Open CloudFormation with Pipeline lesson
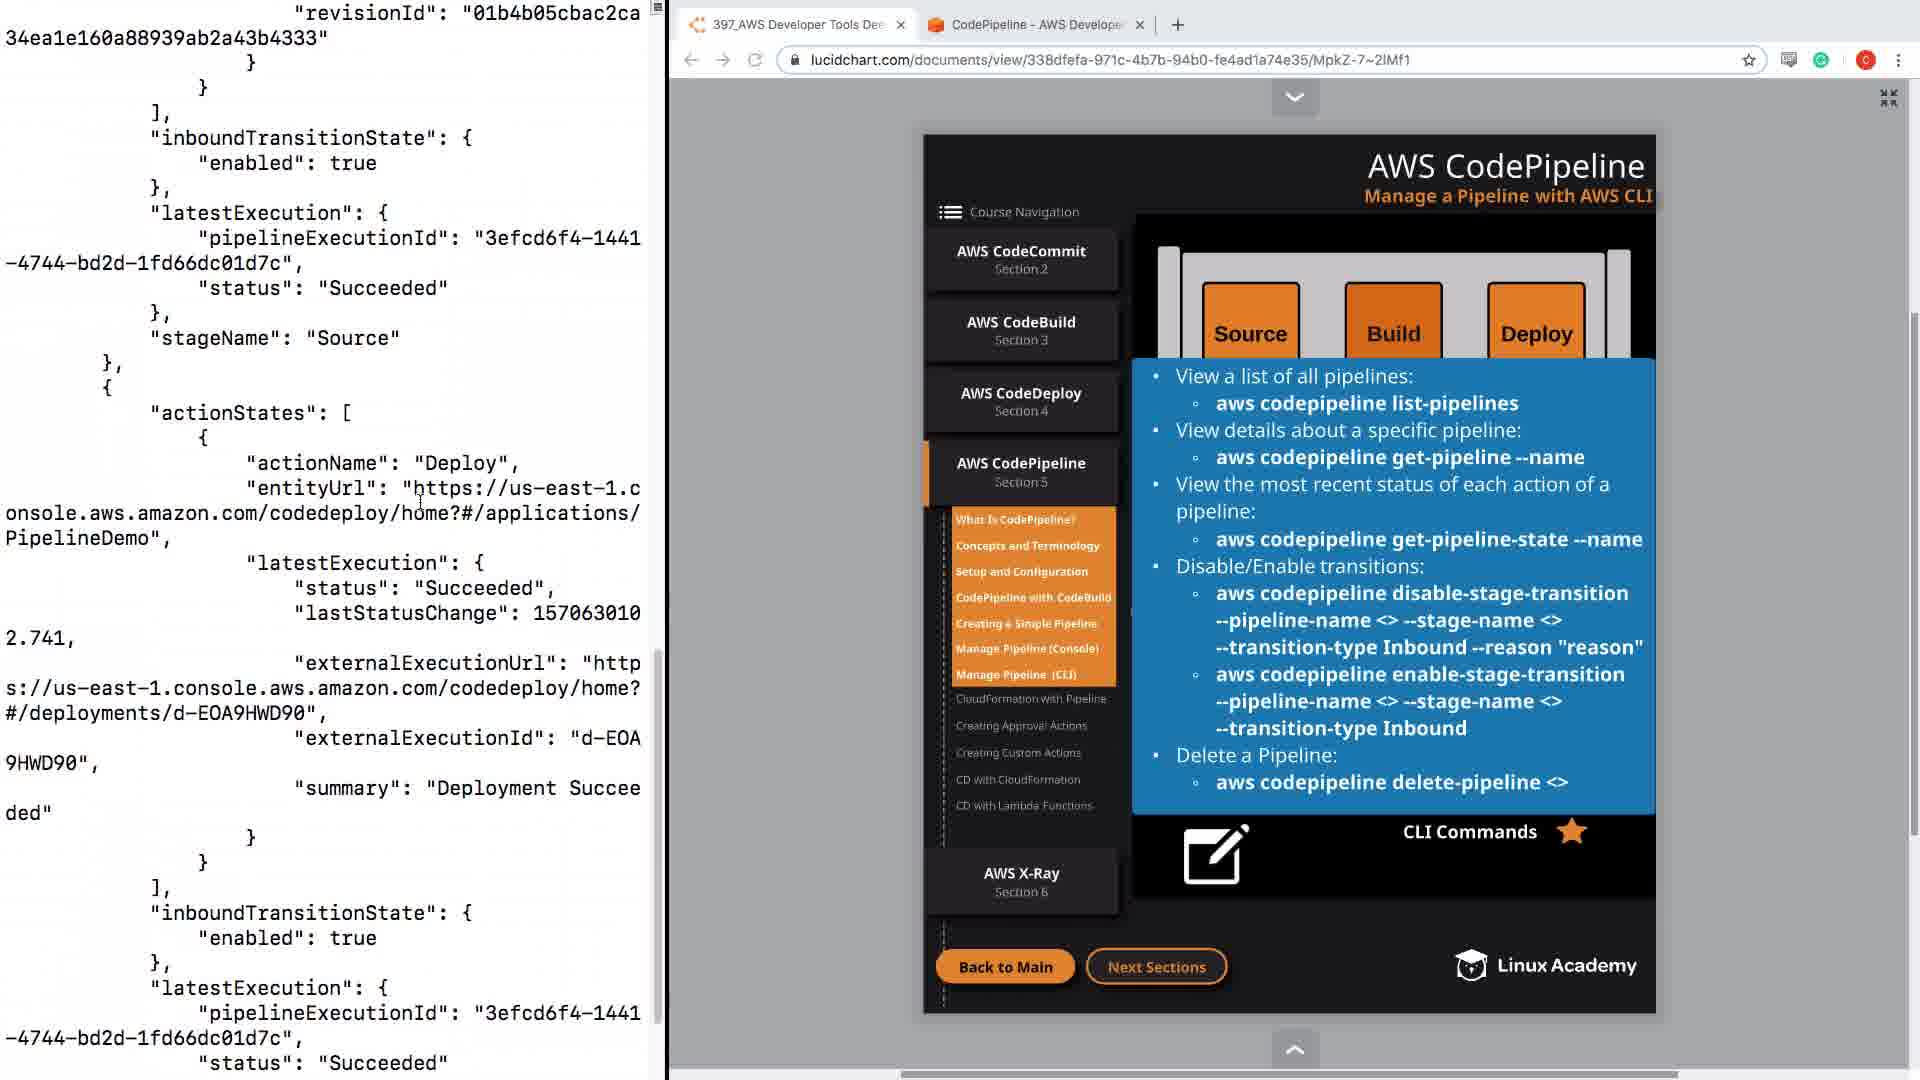This screenshot has width=1920, height=1080. [1030, 699]
